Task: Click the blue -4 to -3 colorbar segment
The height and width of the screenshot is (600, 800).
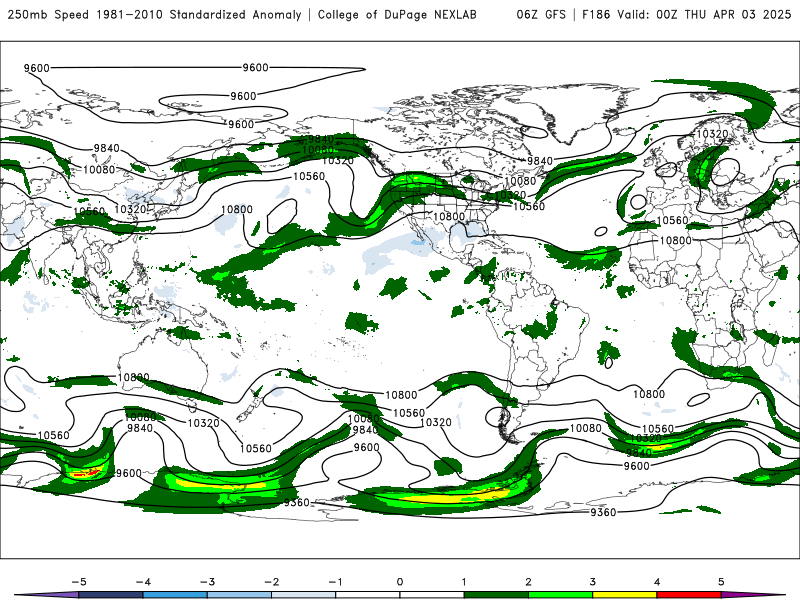Action: tap(175, 595)
